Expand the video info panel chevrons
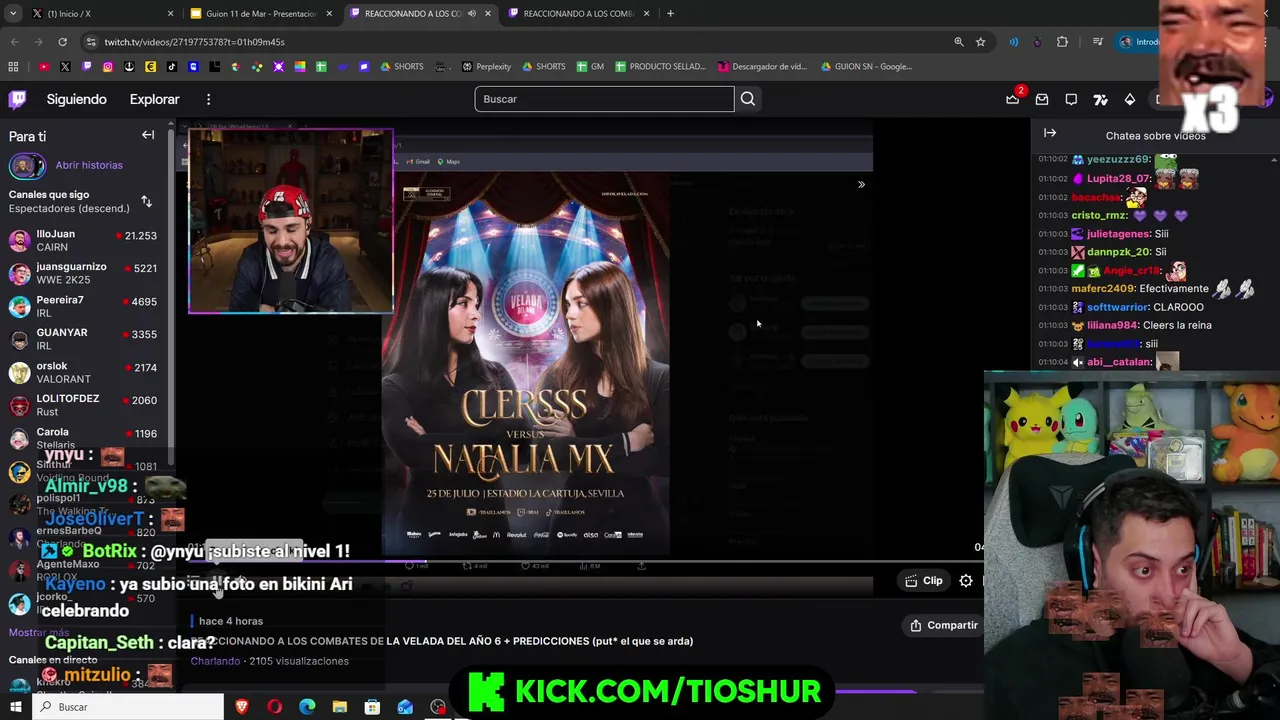This screenshot has height=720, width=1280. coord(861,184)
